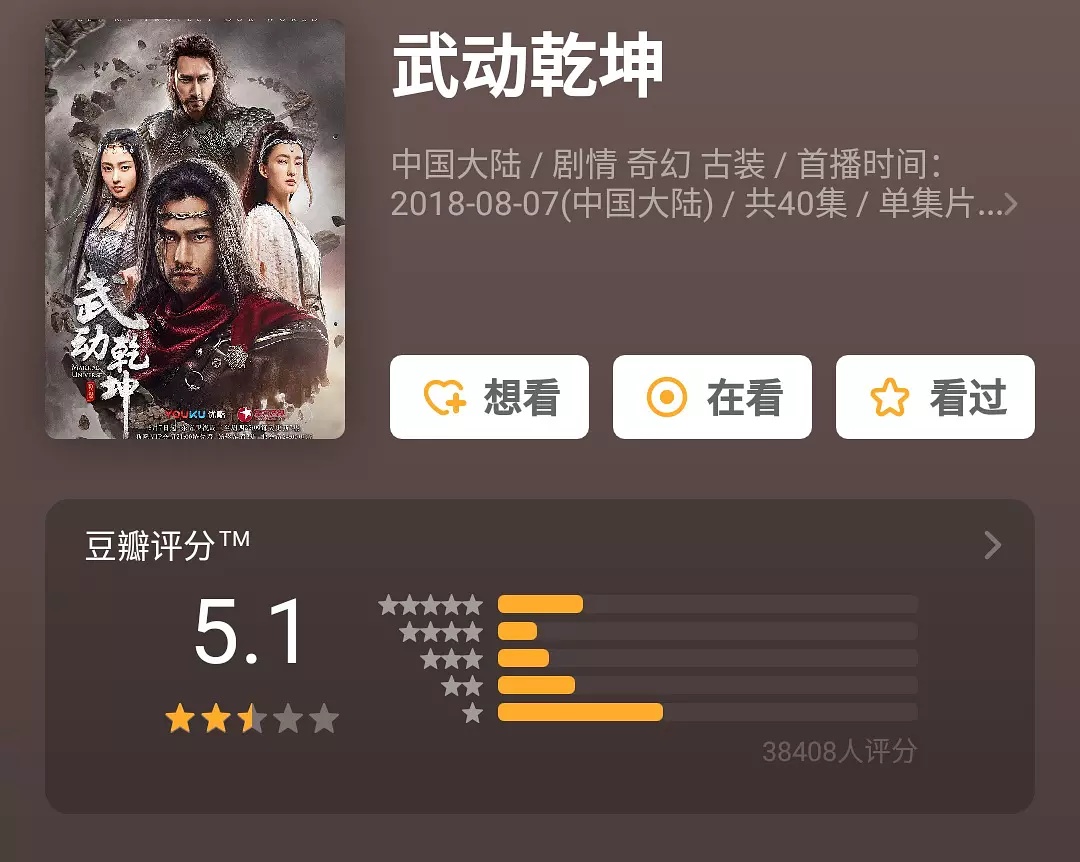
Task: Tap the two-star rating bar
Action: (707, 685)
